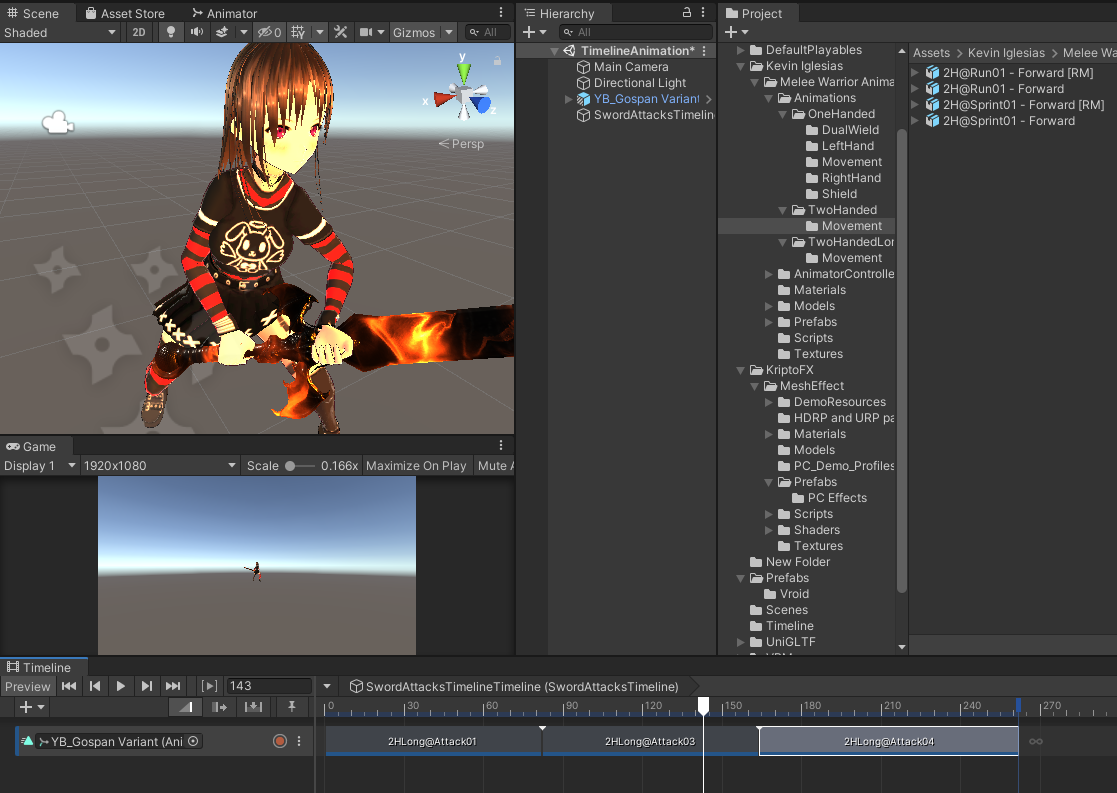Collapse Kevin Iglesias folder
The width and height of the screenshot is (1117, 793).
(x=741, y=66)
